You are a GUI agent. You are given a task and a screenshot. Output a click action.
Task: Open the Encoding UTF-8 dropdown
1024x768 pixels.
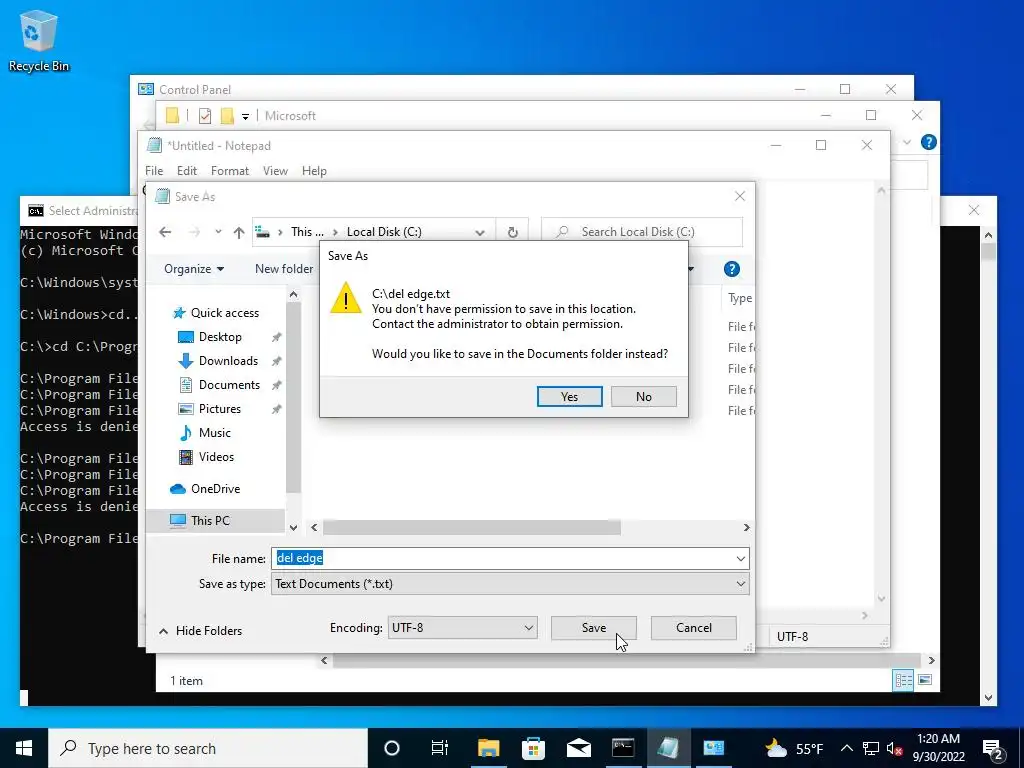coord(462,628)
